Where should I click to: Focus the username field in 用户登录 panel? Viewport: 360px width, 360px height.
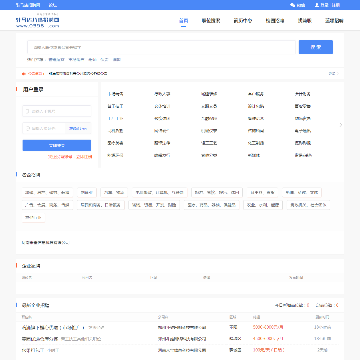coord(57,111)
